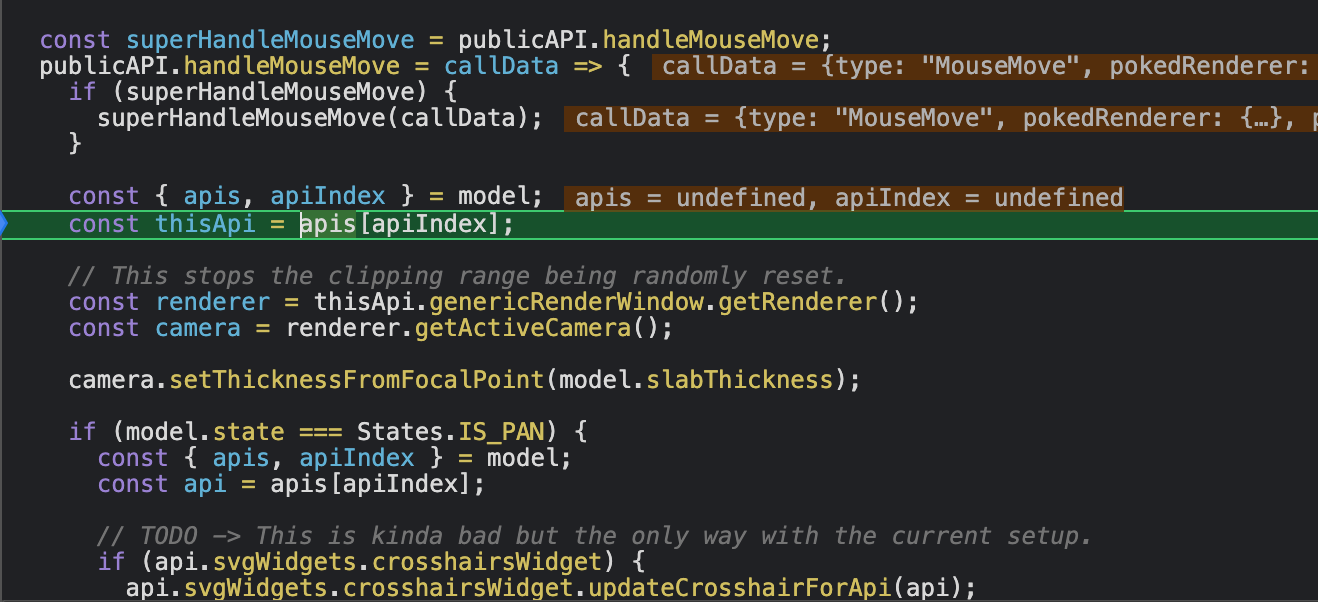Click 'States' in the if condition
The image size is (1318, 602).
[x=400, y=432]
